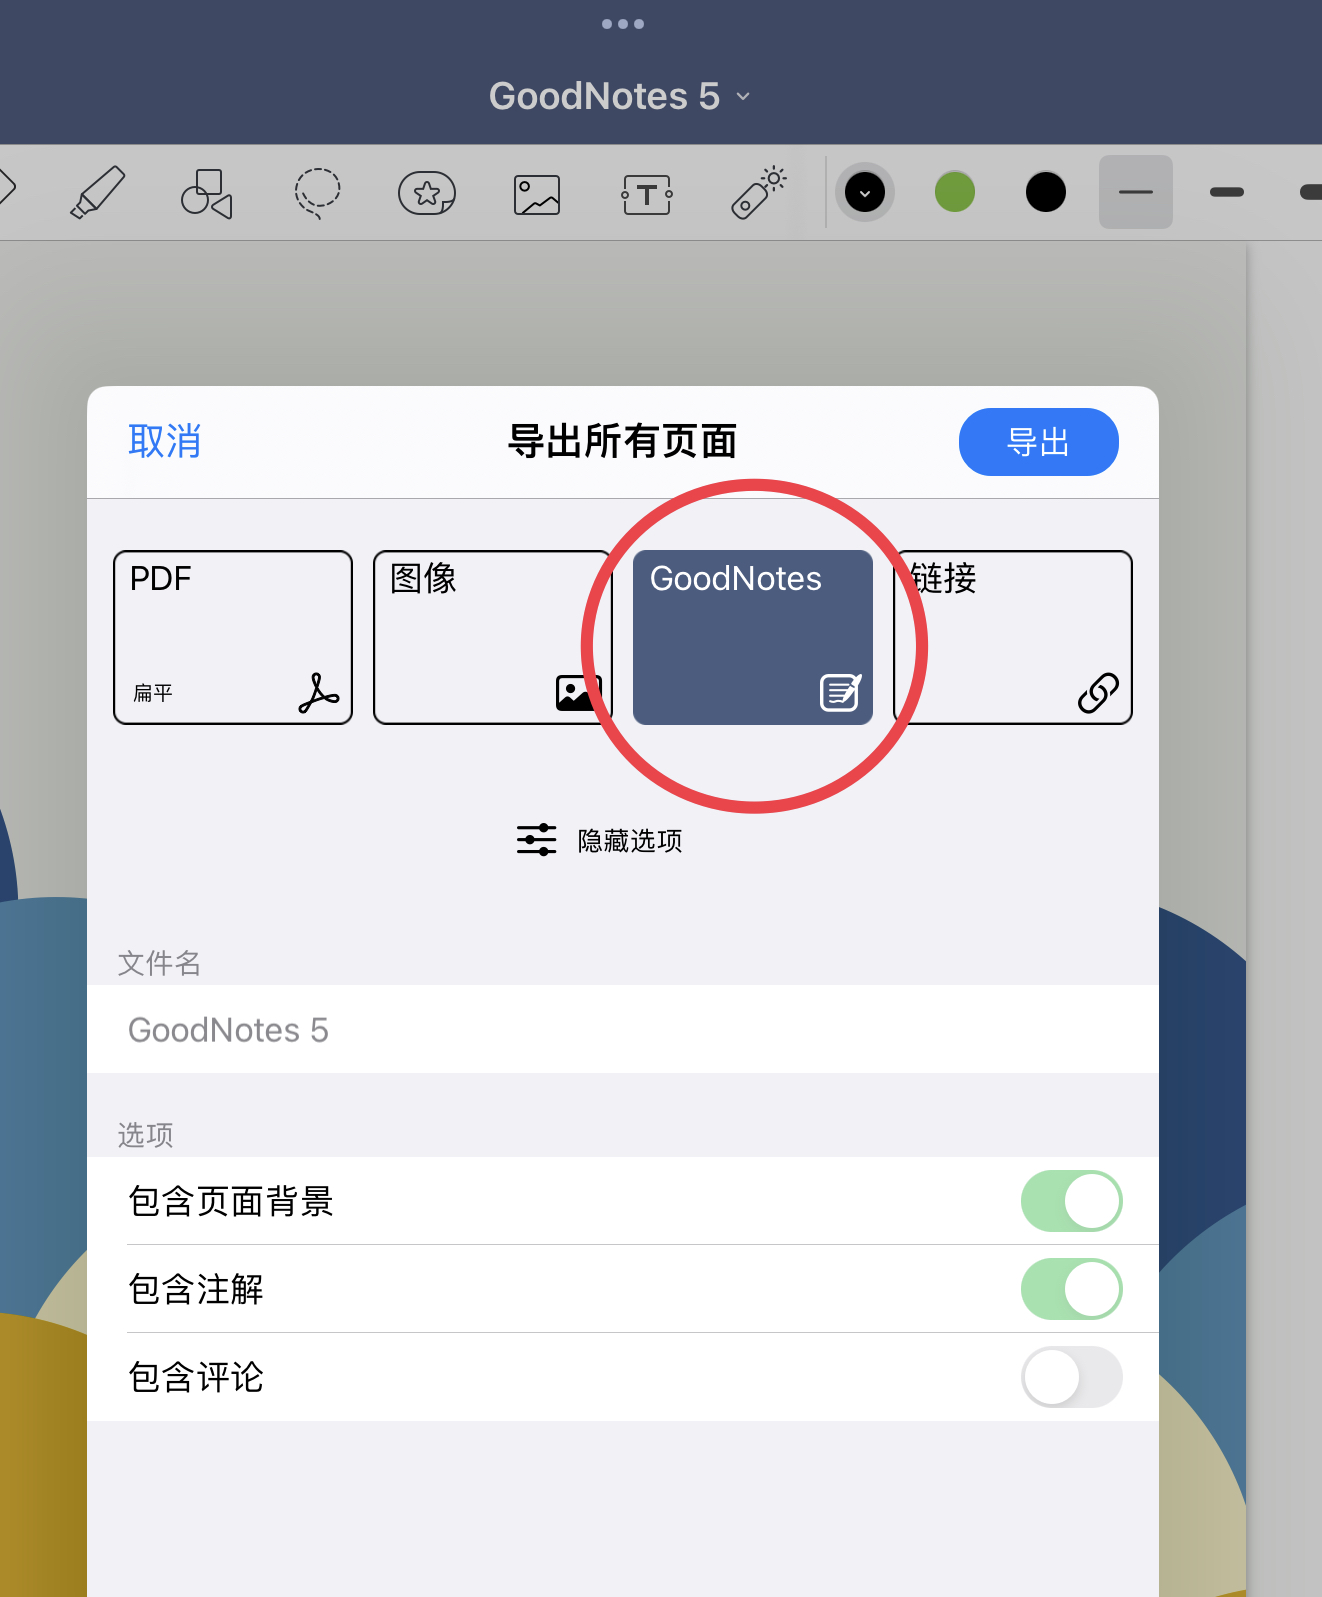
Task: Select the image insert tool
Action: pos(537,194)
